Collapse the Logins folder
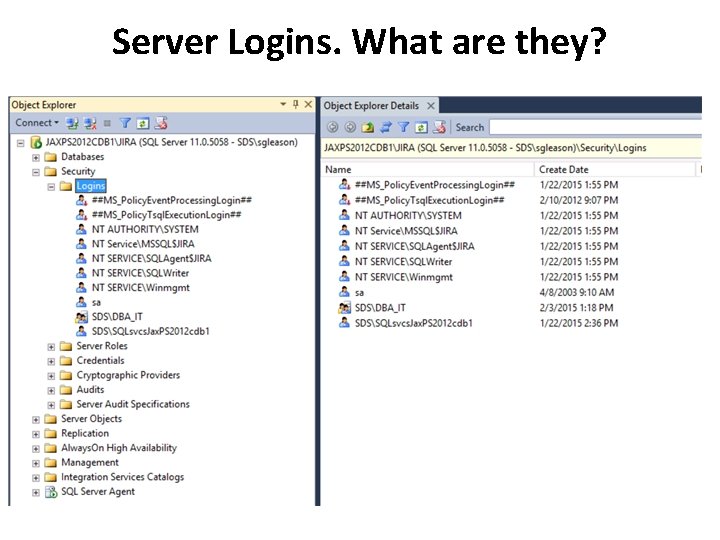Screen dimensions: 720x540 pyautogui.click(x=51, y=187)
